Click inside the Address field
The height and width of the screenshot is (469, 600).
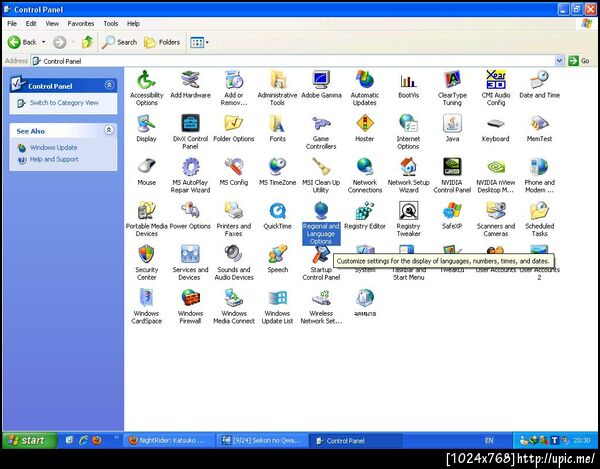coord(293,61)
